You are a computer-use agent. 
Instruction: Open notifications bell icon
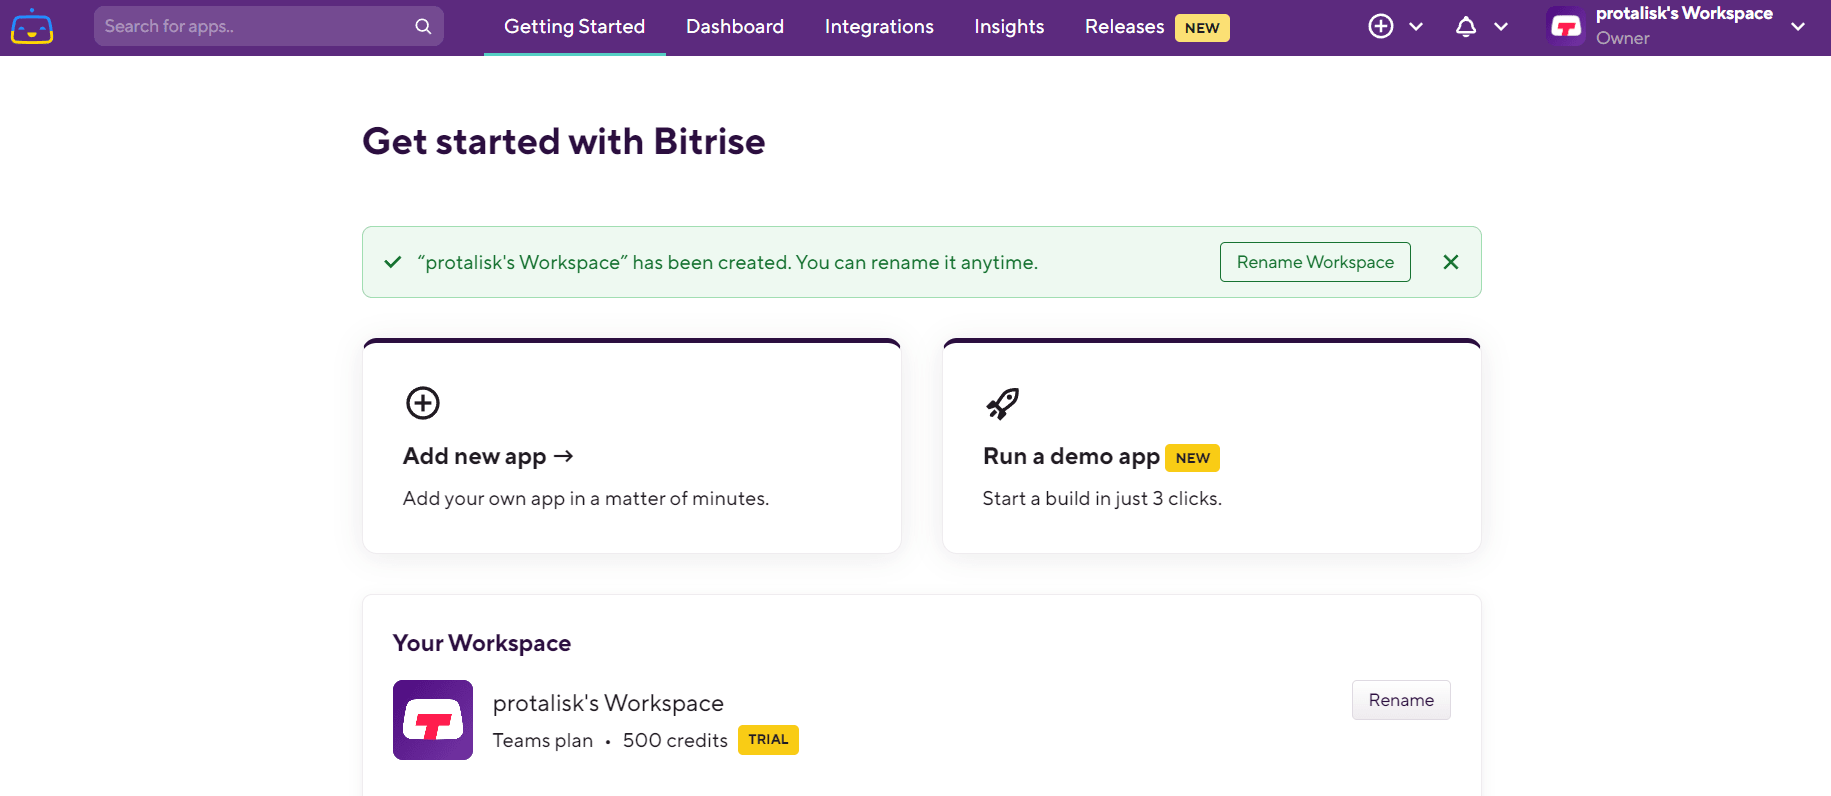point(1466,27)
